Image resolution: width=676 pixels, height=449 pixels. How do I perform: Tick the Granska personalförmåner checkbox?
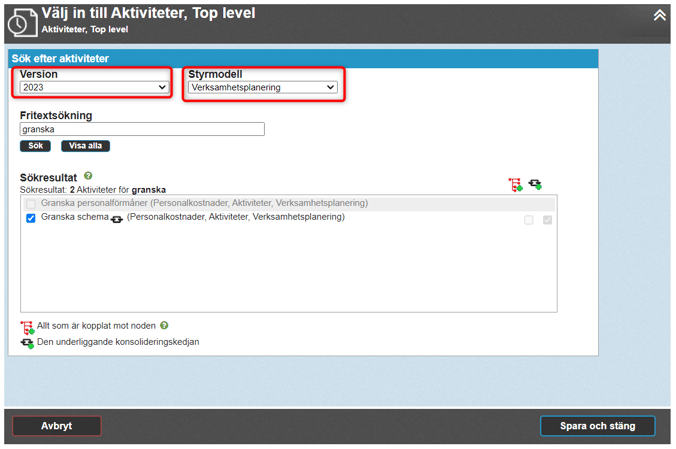(x=30, y=203)
